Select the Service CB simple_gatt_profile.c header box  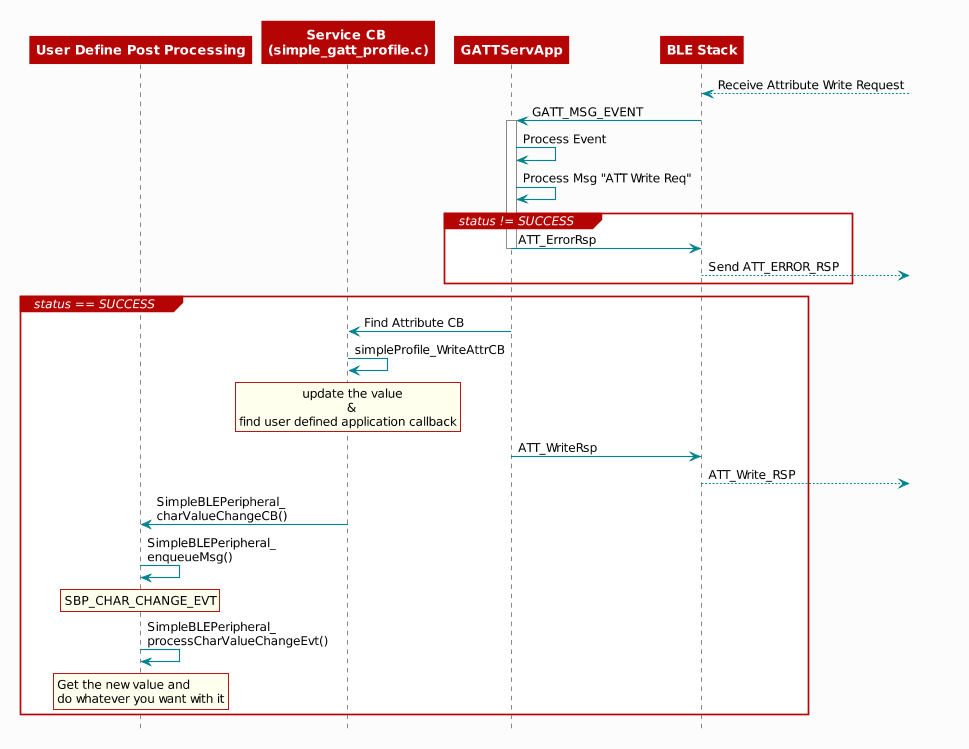click(x=347, y=42)
